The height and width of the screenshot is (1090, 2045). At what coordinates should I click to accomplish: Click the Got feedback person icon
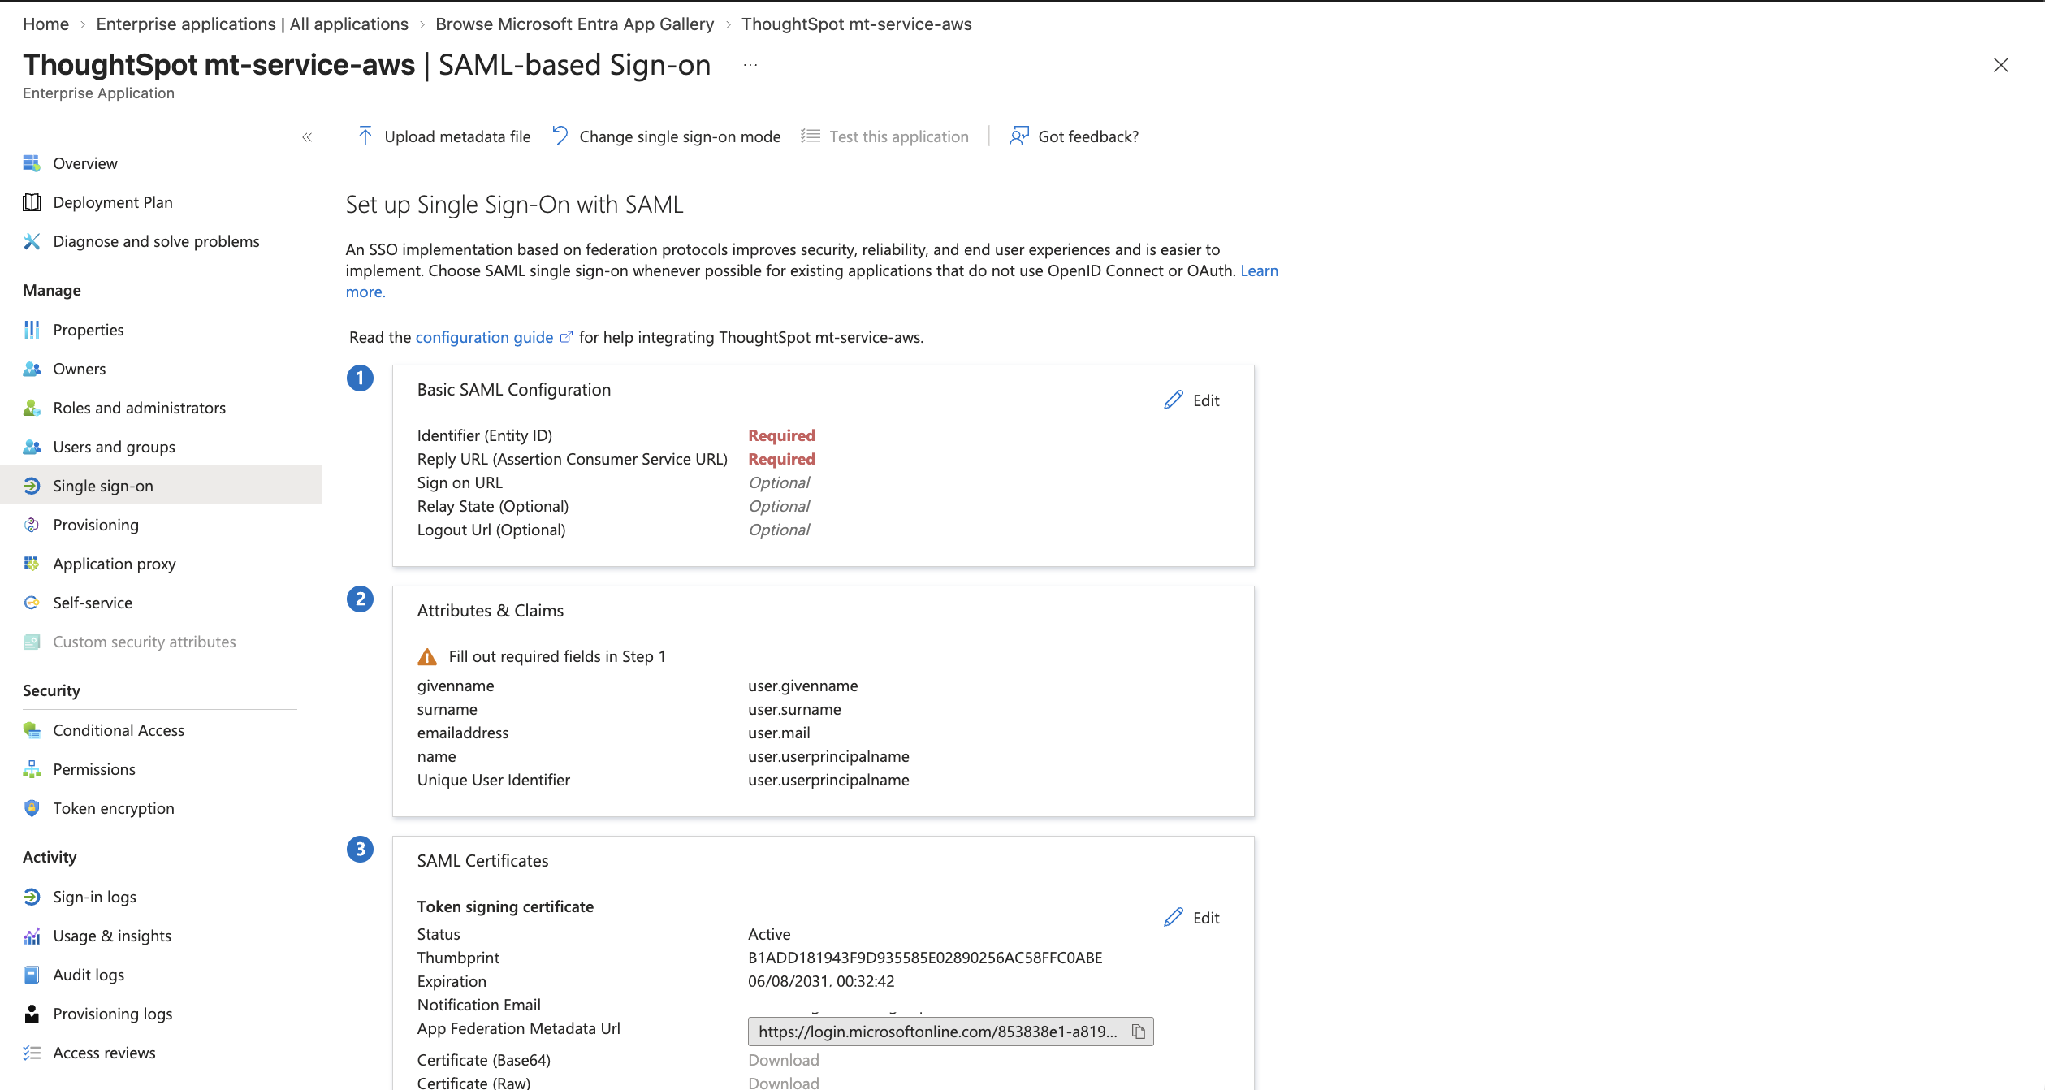(1019, 136)
